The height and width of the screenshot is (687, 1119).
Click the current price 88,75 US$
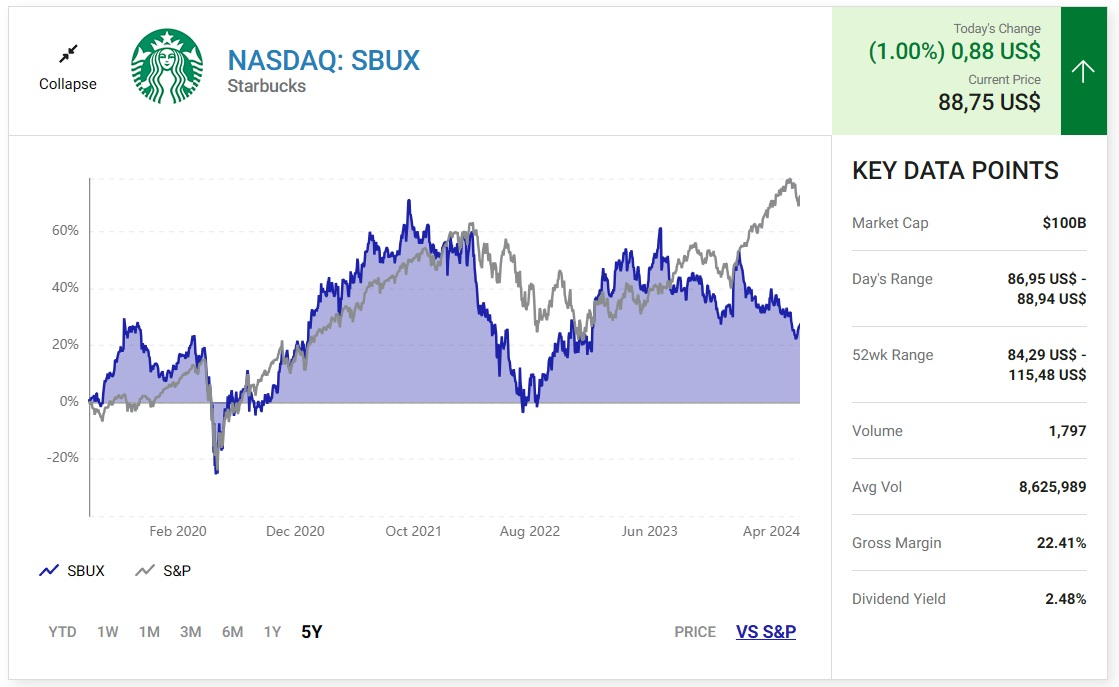click(989, 102)
